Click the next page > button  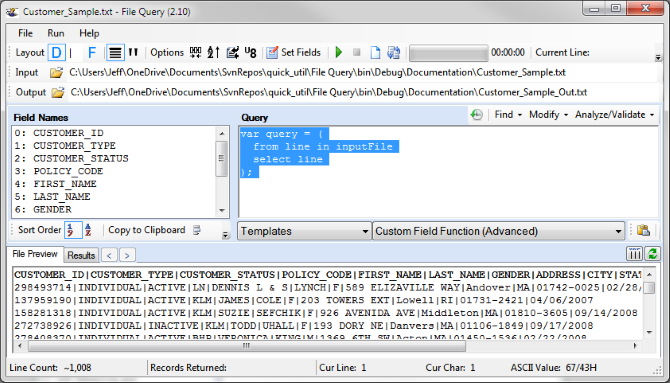(127, 256)
